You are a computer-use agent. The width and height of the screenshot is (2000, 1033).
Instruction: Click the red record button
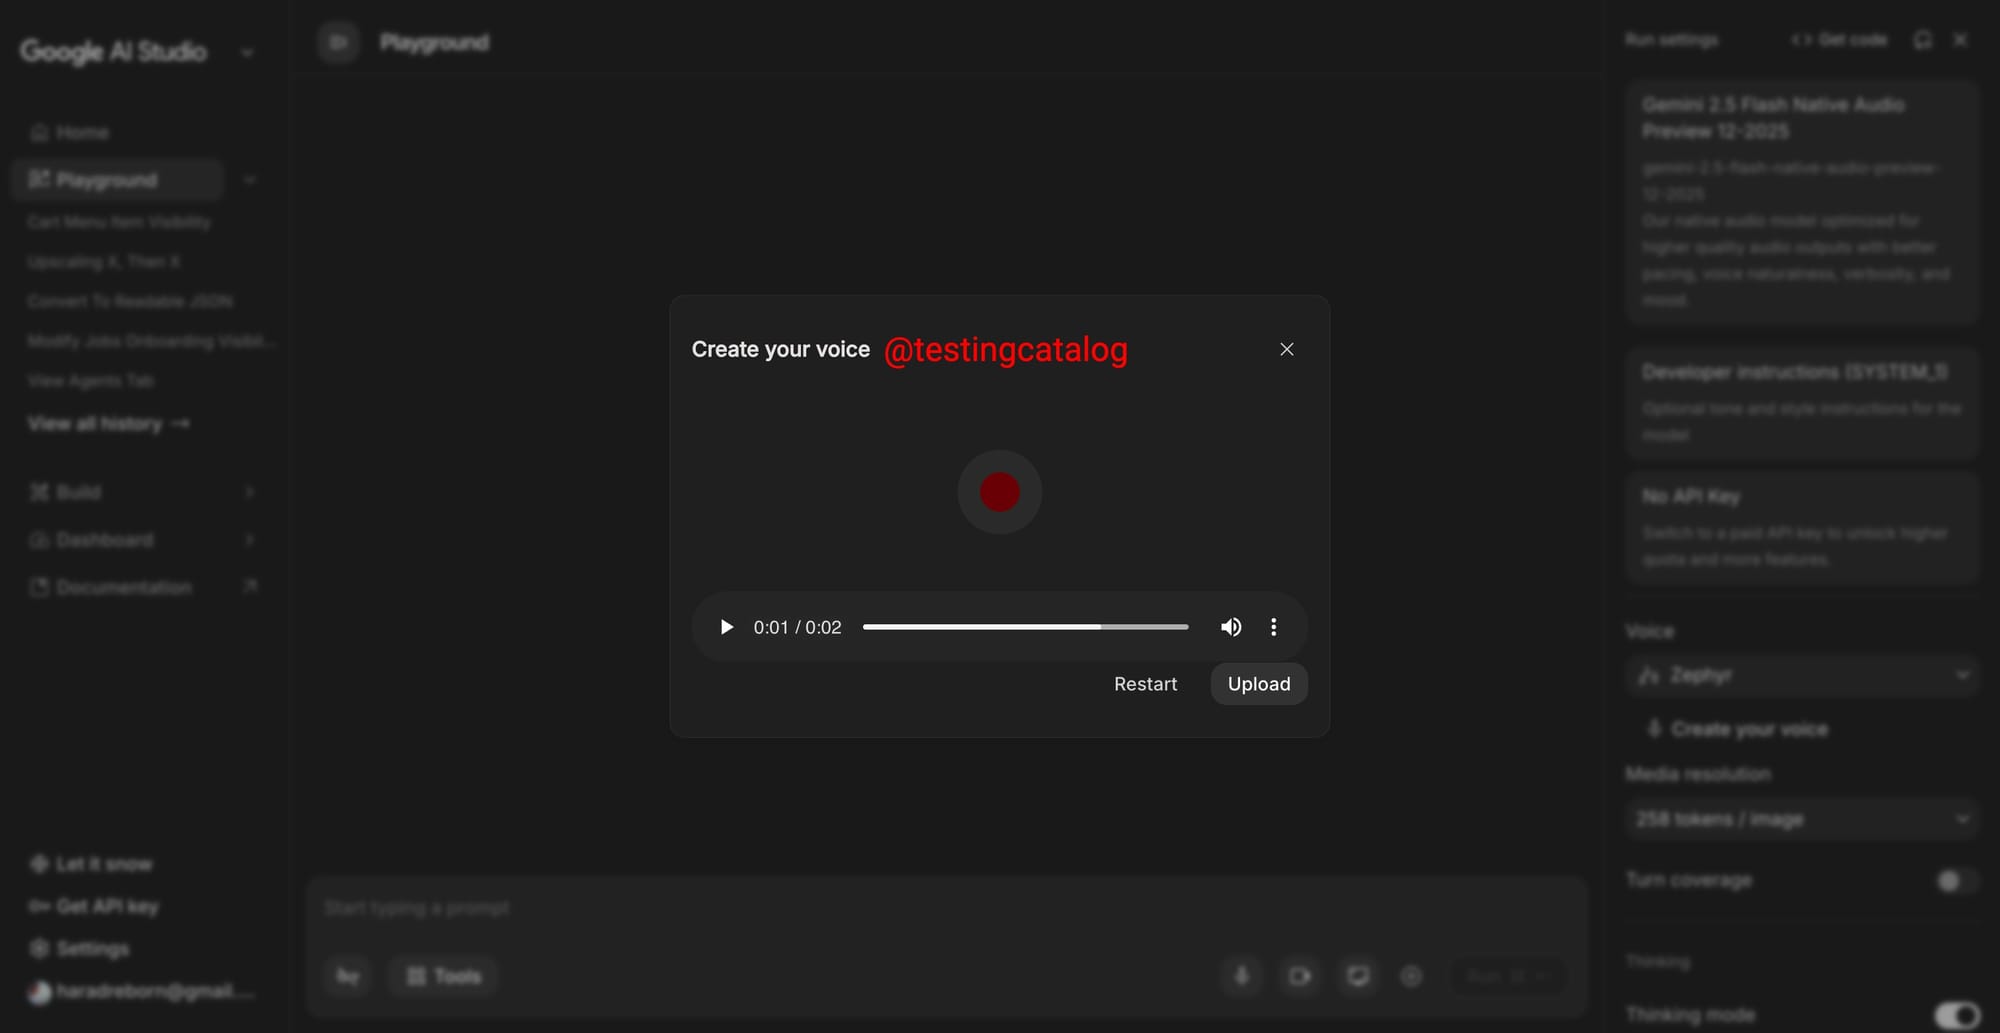[x=998, y=492]
